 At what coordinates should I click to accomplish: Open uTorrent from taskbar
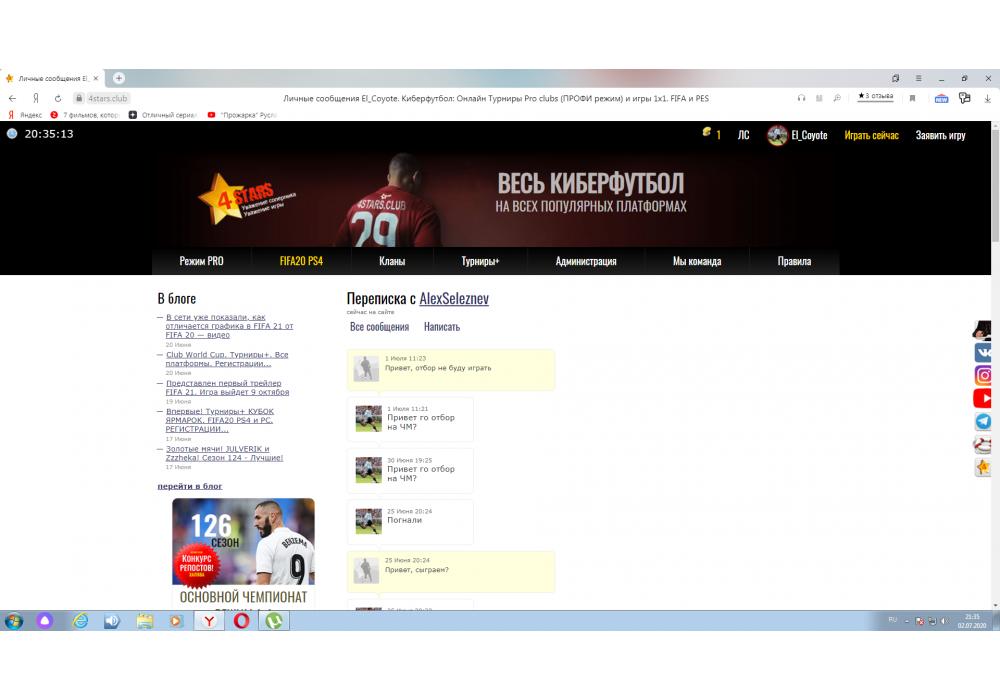[274, 620]
